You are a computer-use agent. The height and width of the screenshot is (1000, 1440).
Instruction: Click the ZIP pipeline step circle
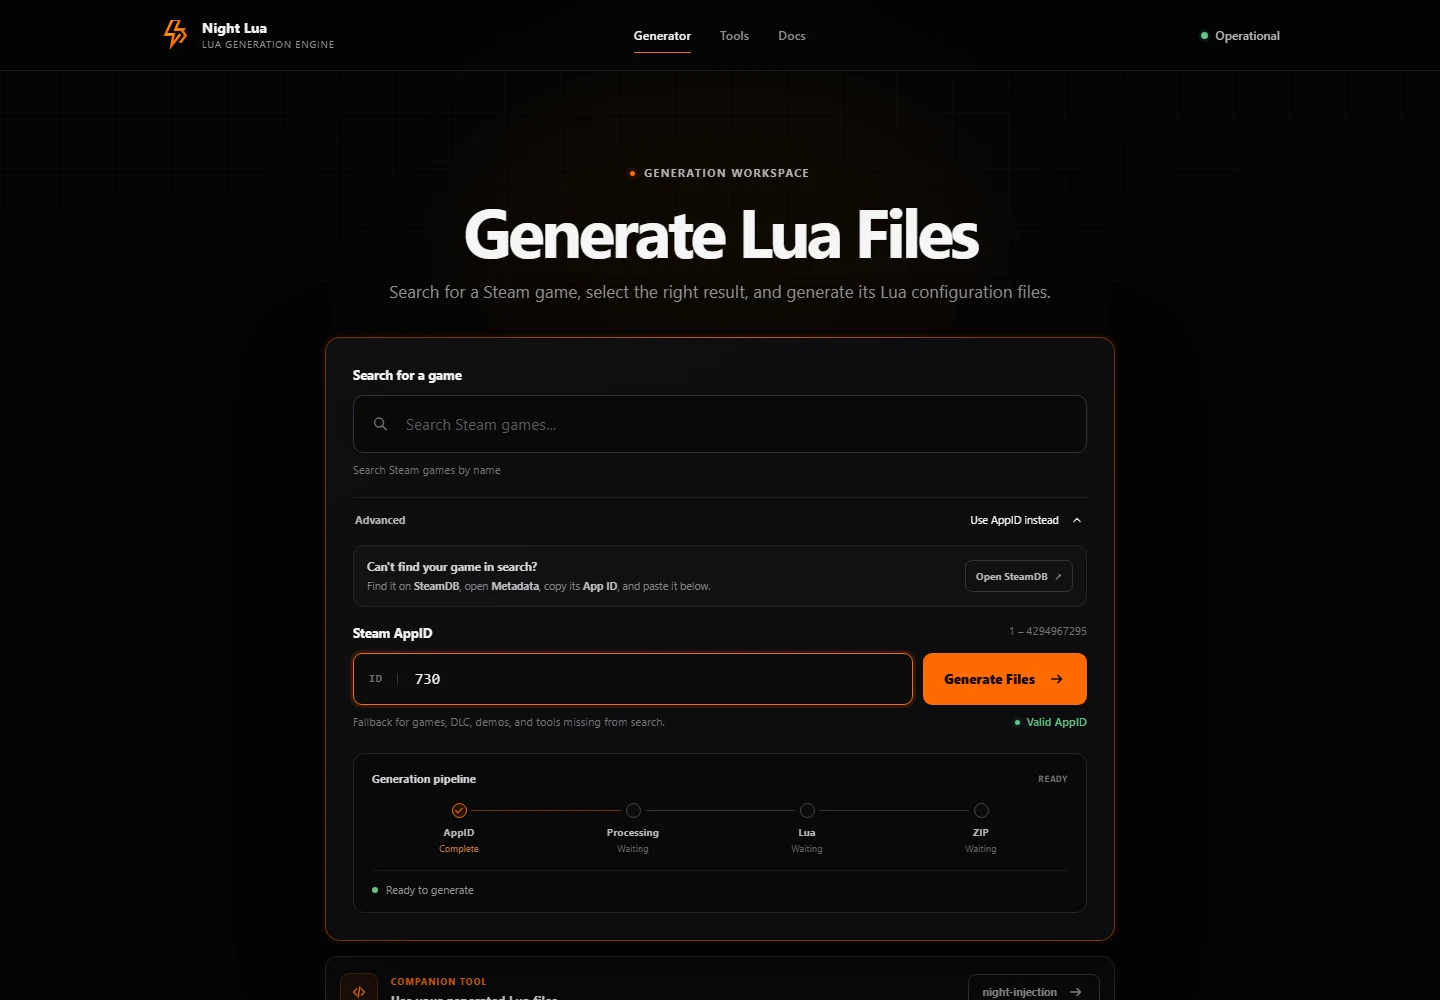981,810
